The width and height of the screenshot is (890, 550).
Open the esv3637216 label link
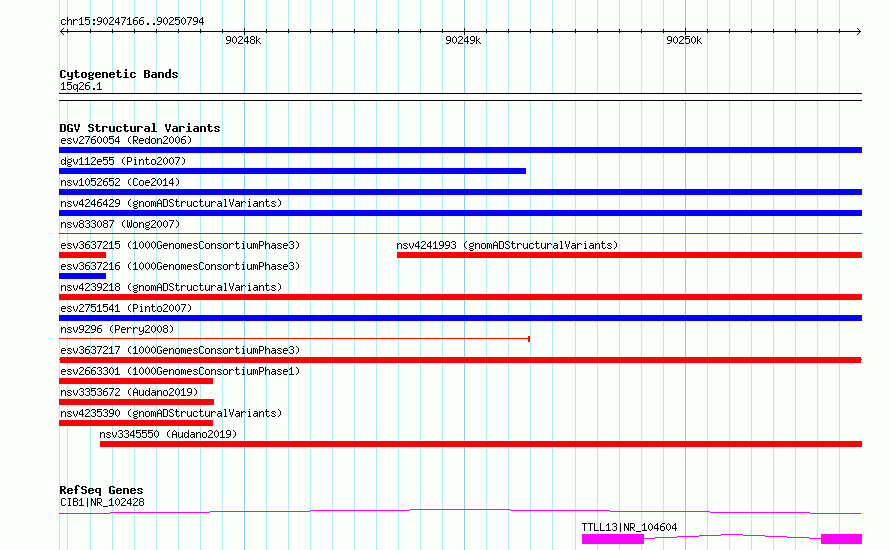point(180,266)
